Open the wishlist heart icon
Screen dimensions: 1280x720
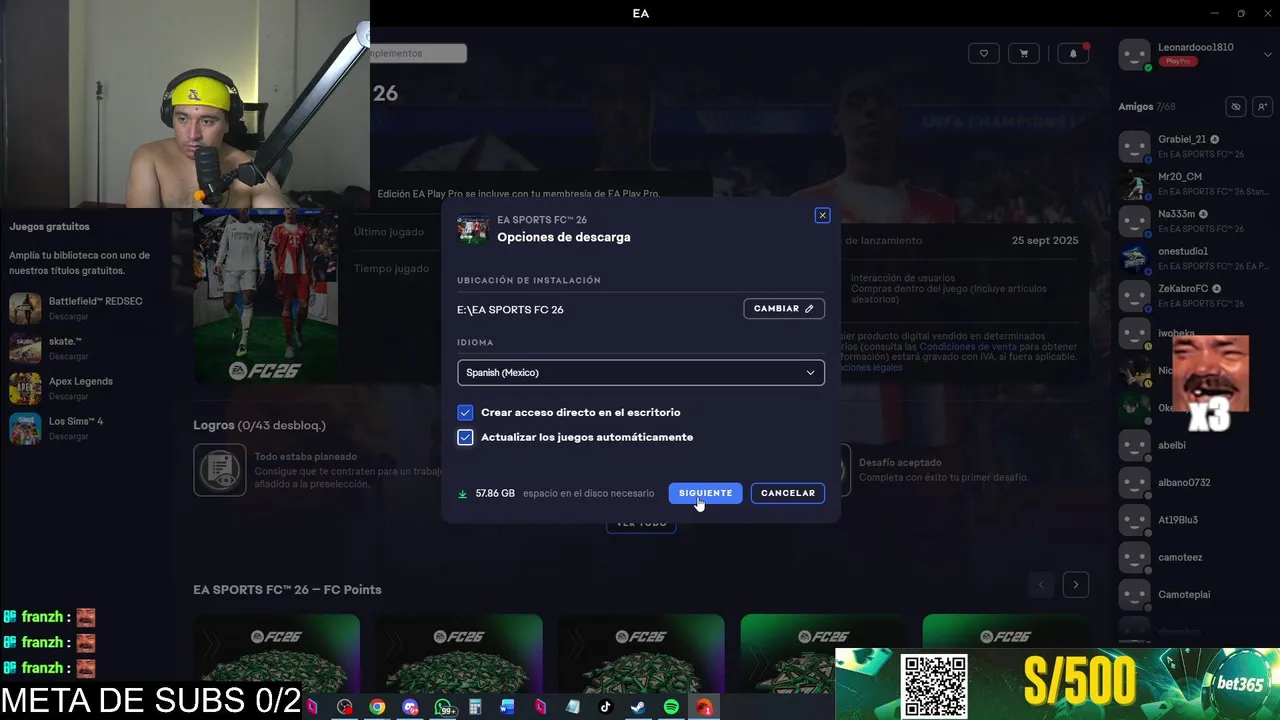[983, 53]
